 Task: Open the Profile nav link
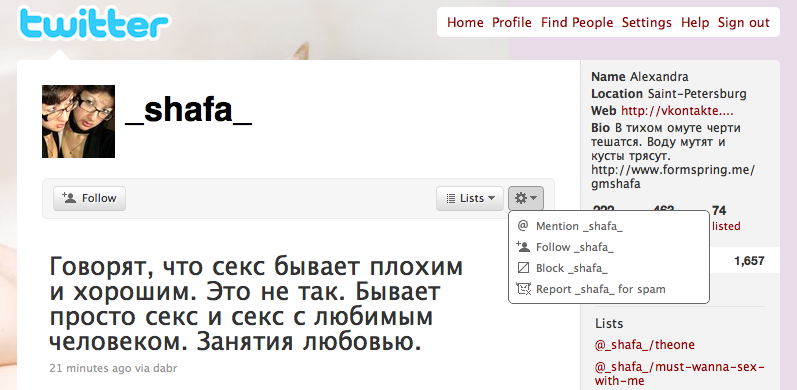coord(512,22)
